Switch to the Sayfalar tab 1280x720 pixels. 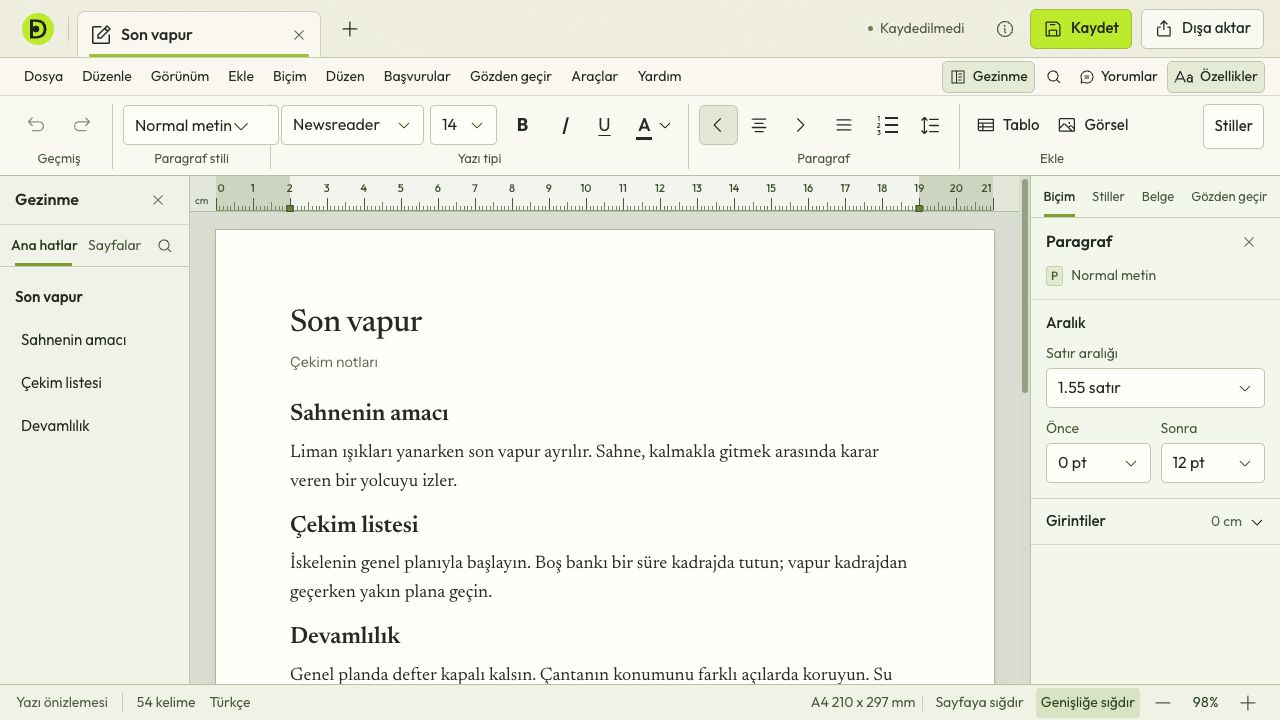point(114,246)
